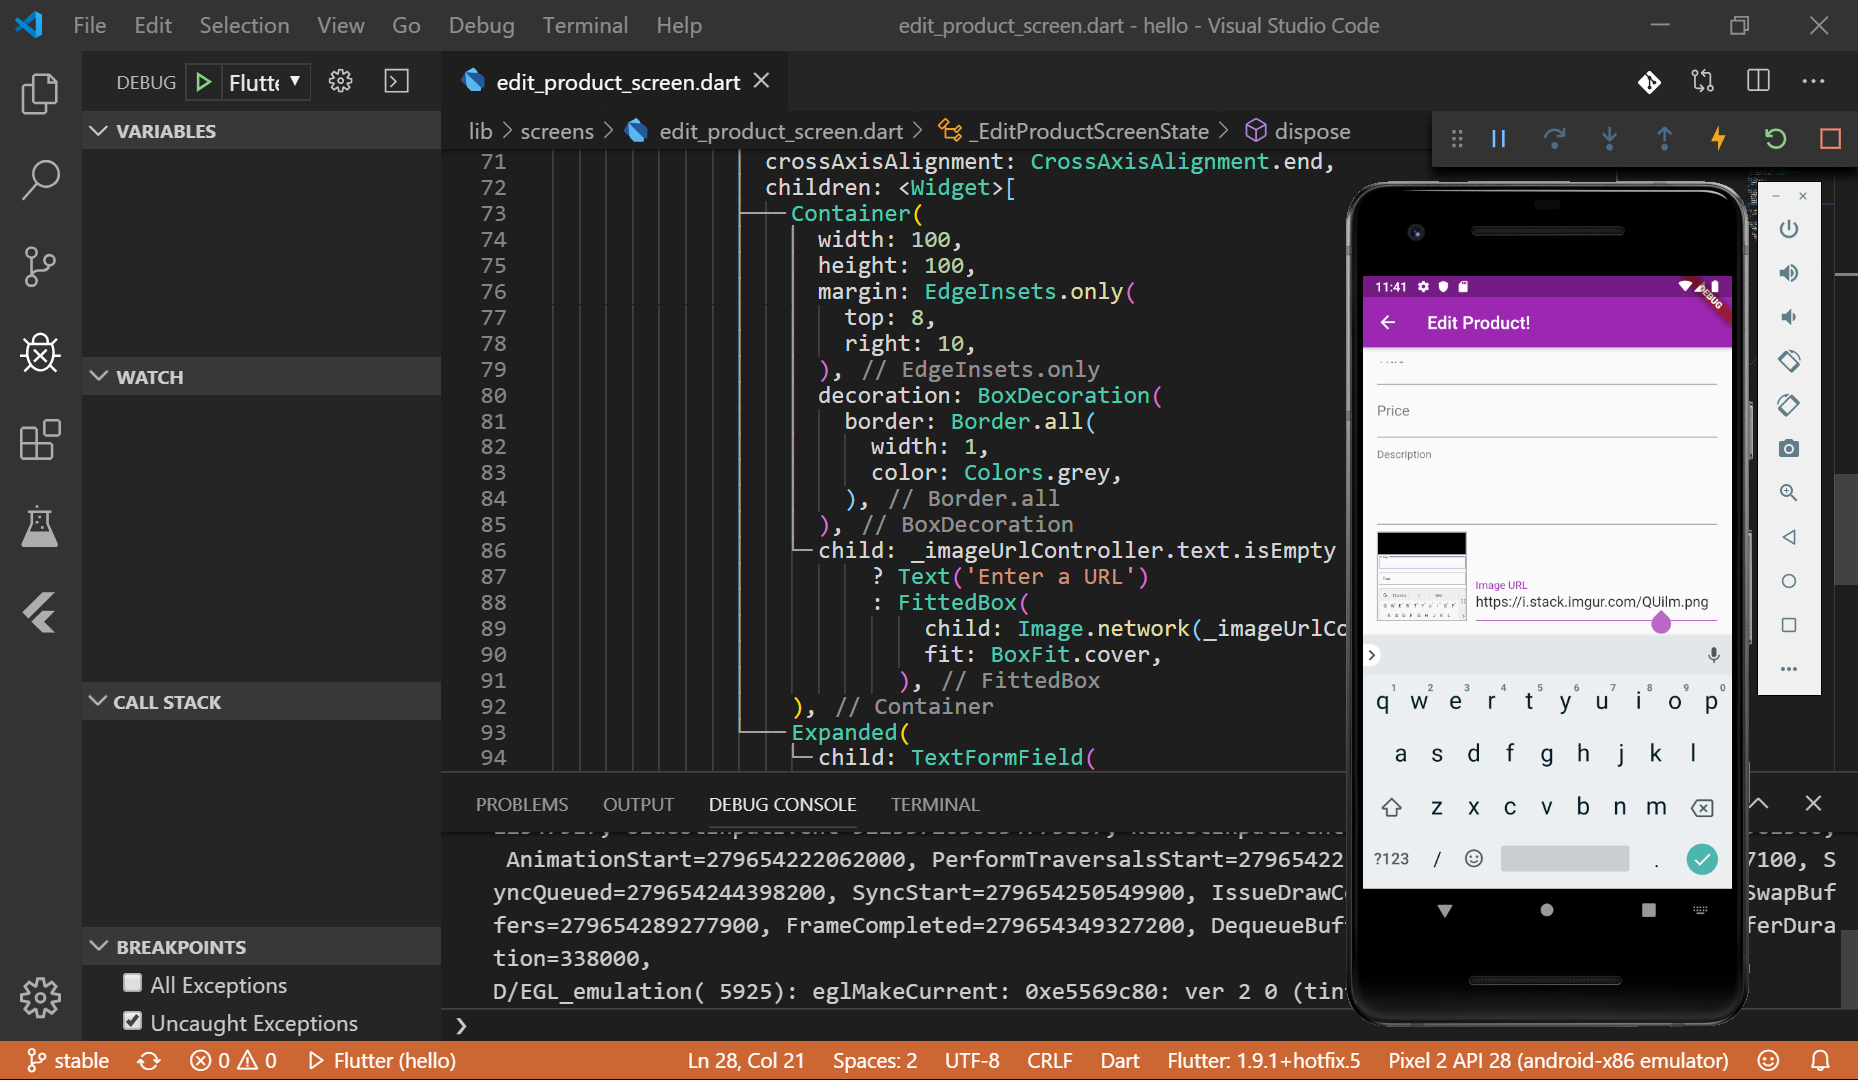Tap the back arrow in Edit Product
Screen dimensions: 1858x1080
coord(1388,322)
